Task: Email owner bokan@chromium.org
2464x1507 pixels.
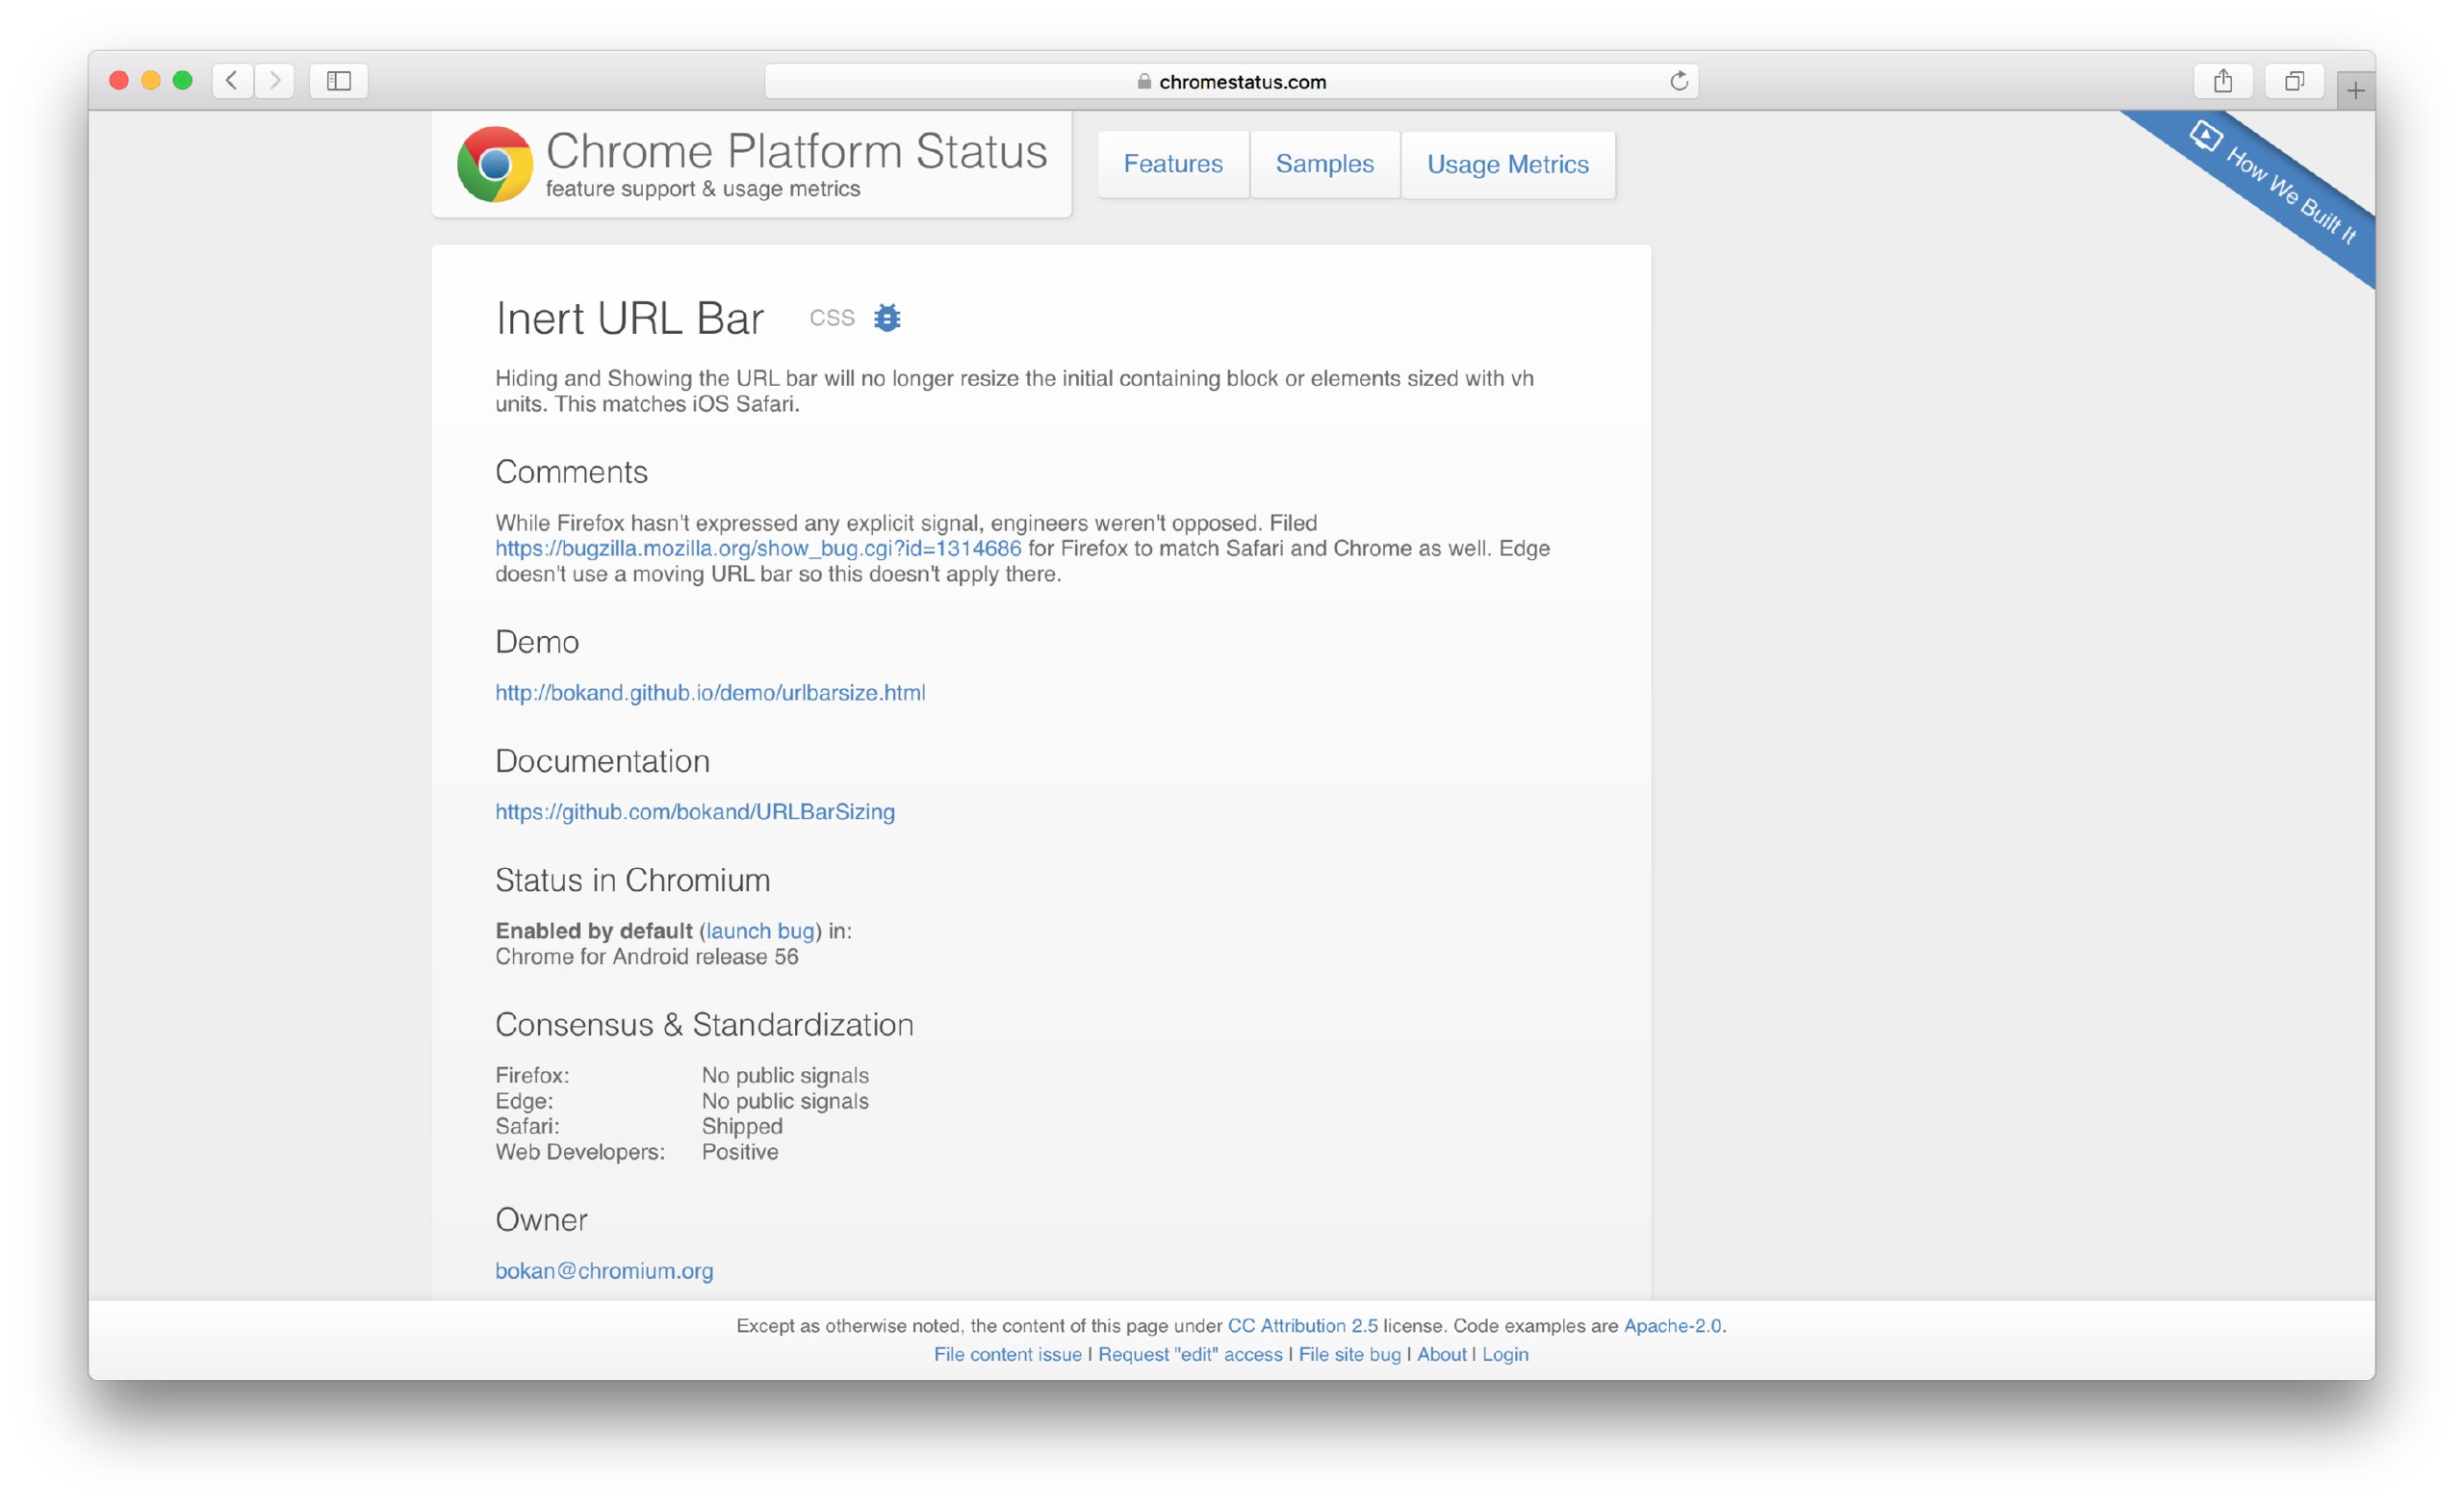Action: [604, 1270]
